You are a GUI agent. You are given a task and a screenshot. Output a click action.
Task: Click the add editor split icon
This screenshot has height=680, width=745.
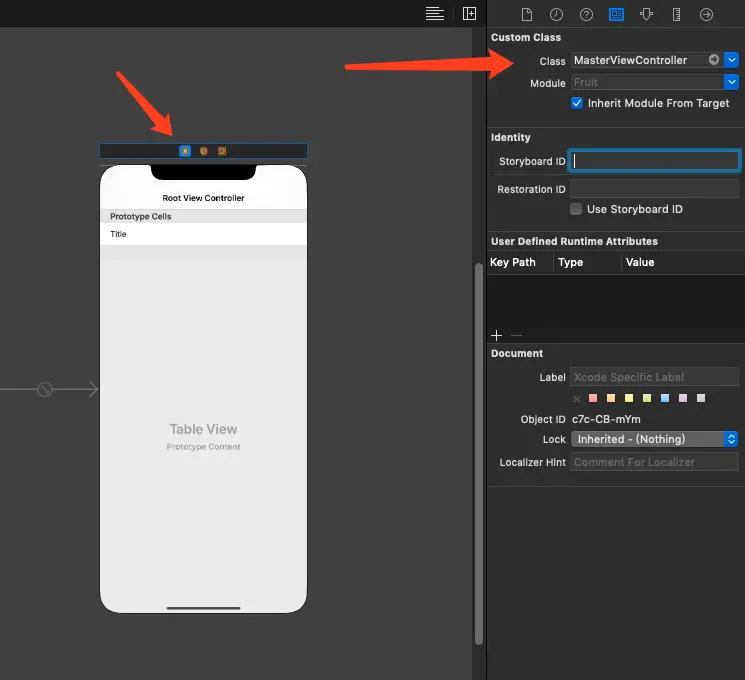coord(469,13)
